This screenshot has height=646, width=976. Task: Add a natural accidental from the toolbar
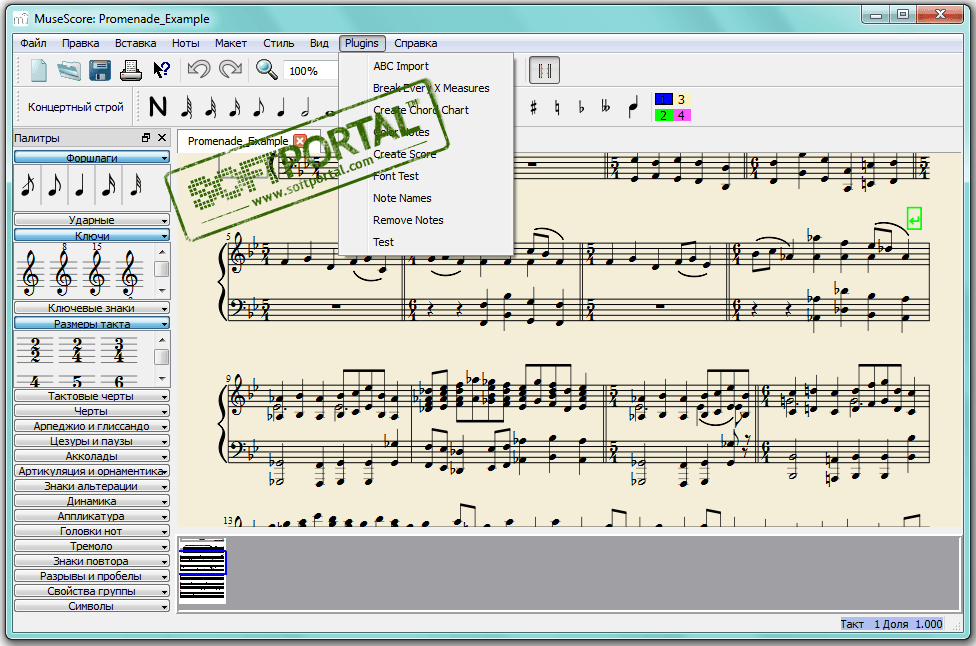click(x=557, y=108)
